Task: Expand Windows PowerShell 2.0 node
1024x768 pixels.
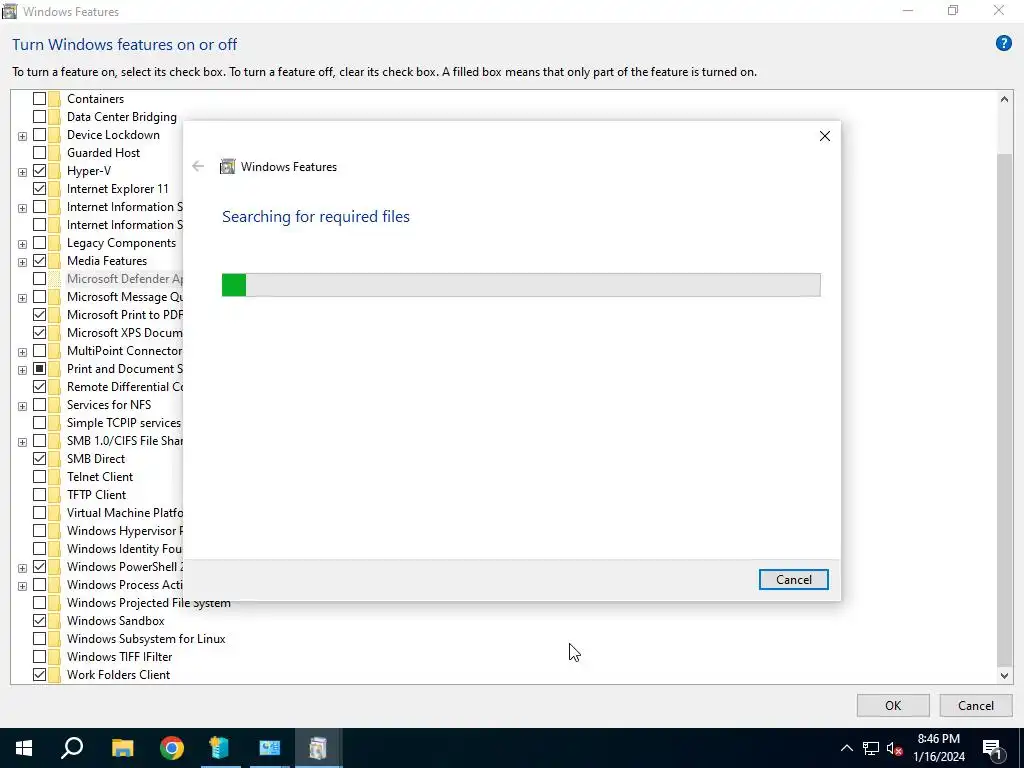Action: [x=22, y=568]
